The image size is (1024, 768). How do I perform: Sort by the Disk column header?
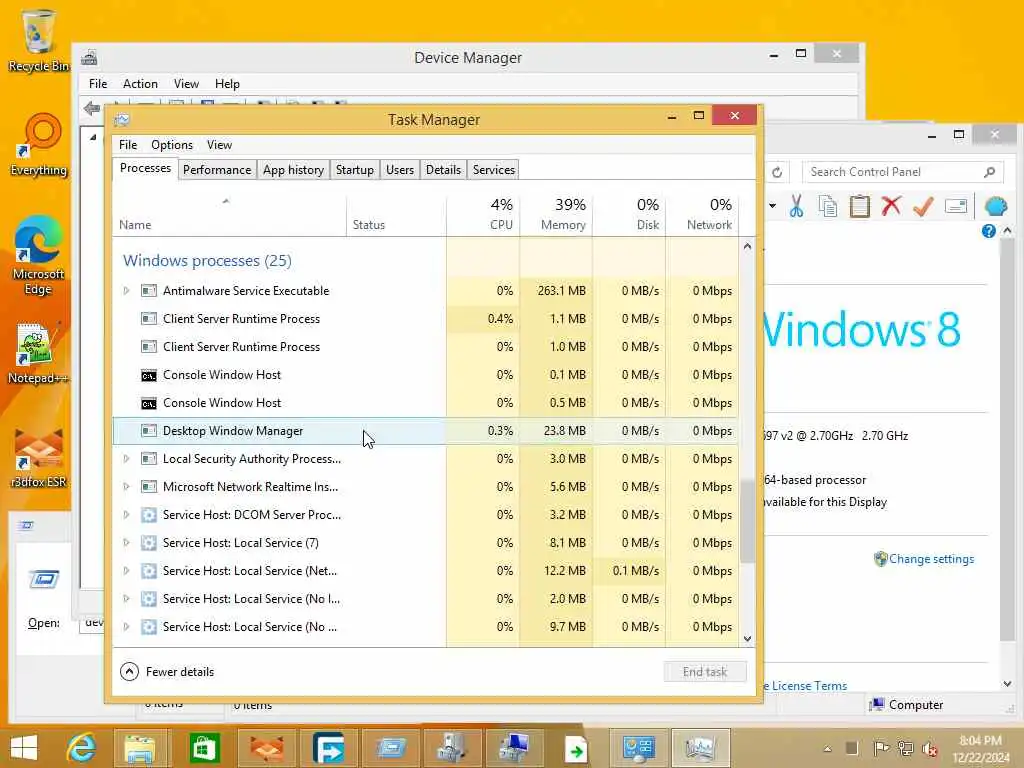click(x=630, y=214)
